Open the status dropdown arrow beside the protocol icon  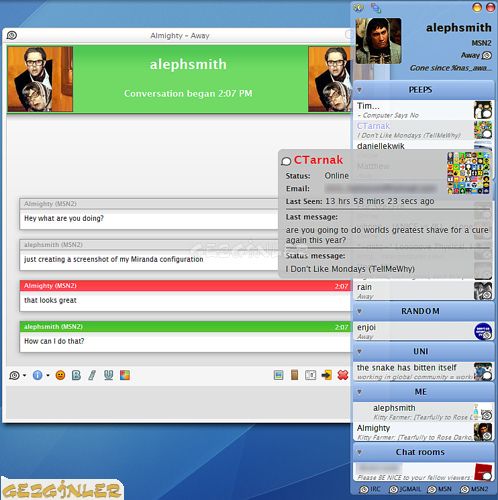coord(25,376)
